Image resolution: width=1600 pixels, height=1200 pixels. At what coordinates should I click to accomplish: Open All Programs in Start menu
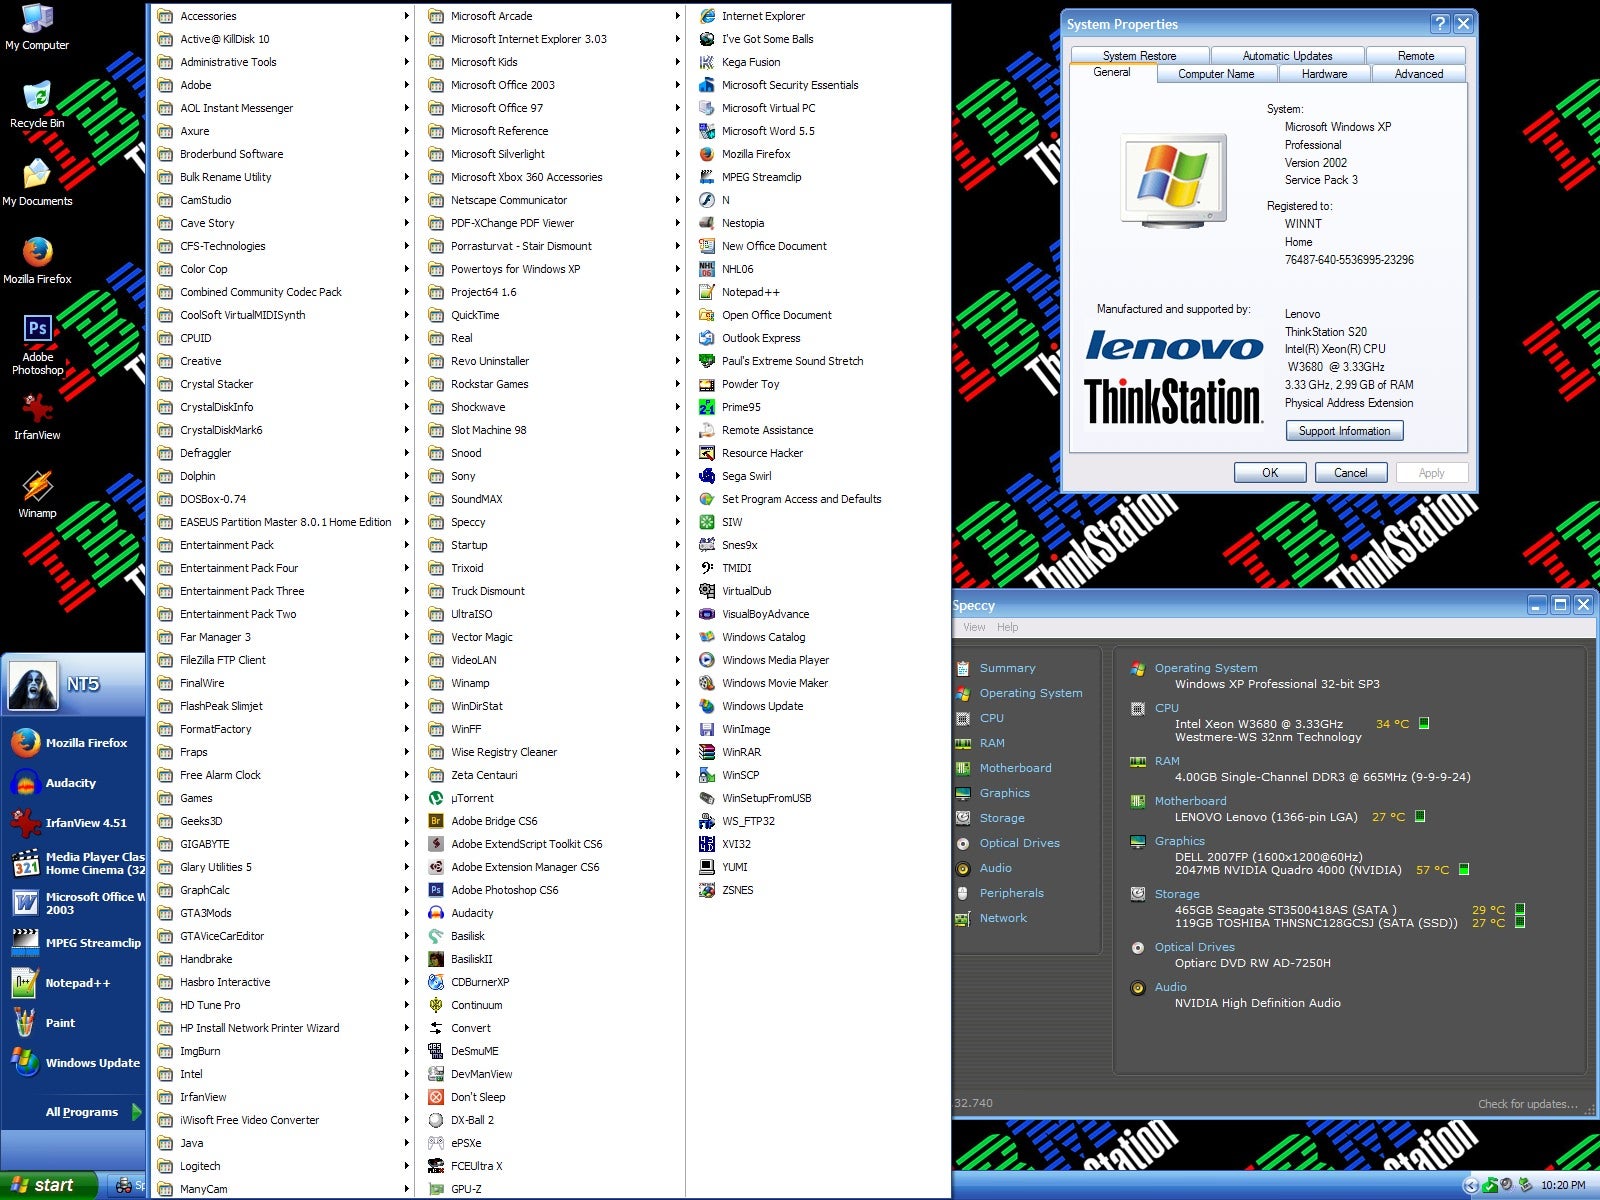[x=93, y=1112]
